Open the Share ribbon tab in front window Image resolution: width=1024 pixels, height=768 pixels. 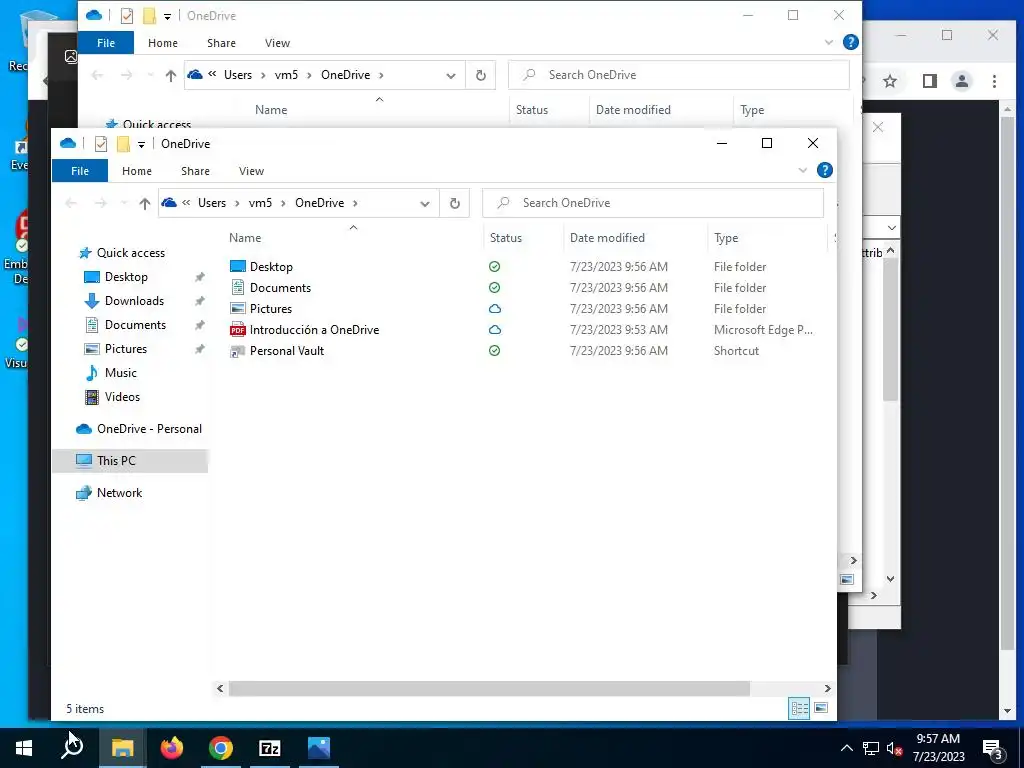(195, 171)
